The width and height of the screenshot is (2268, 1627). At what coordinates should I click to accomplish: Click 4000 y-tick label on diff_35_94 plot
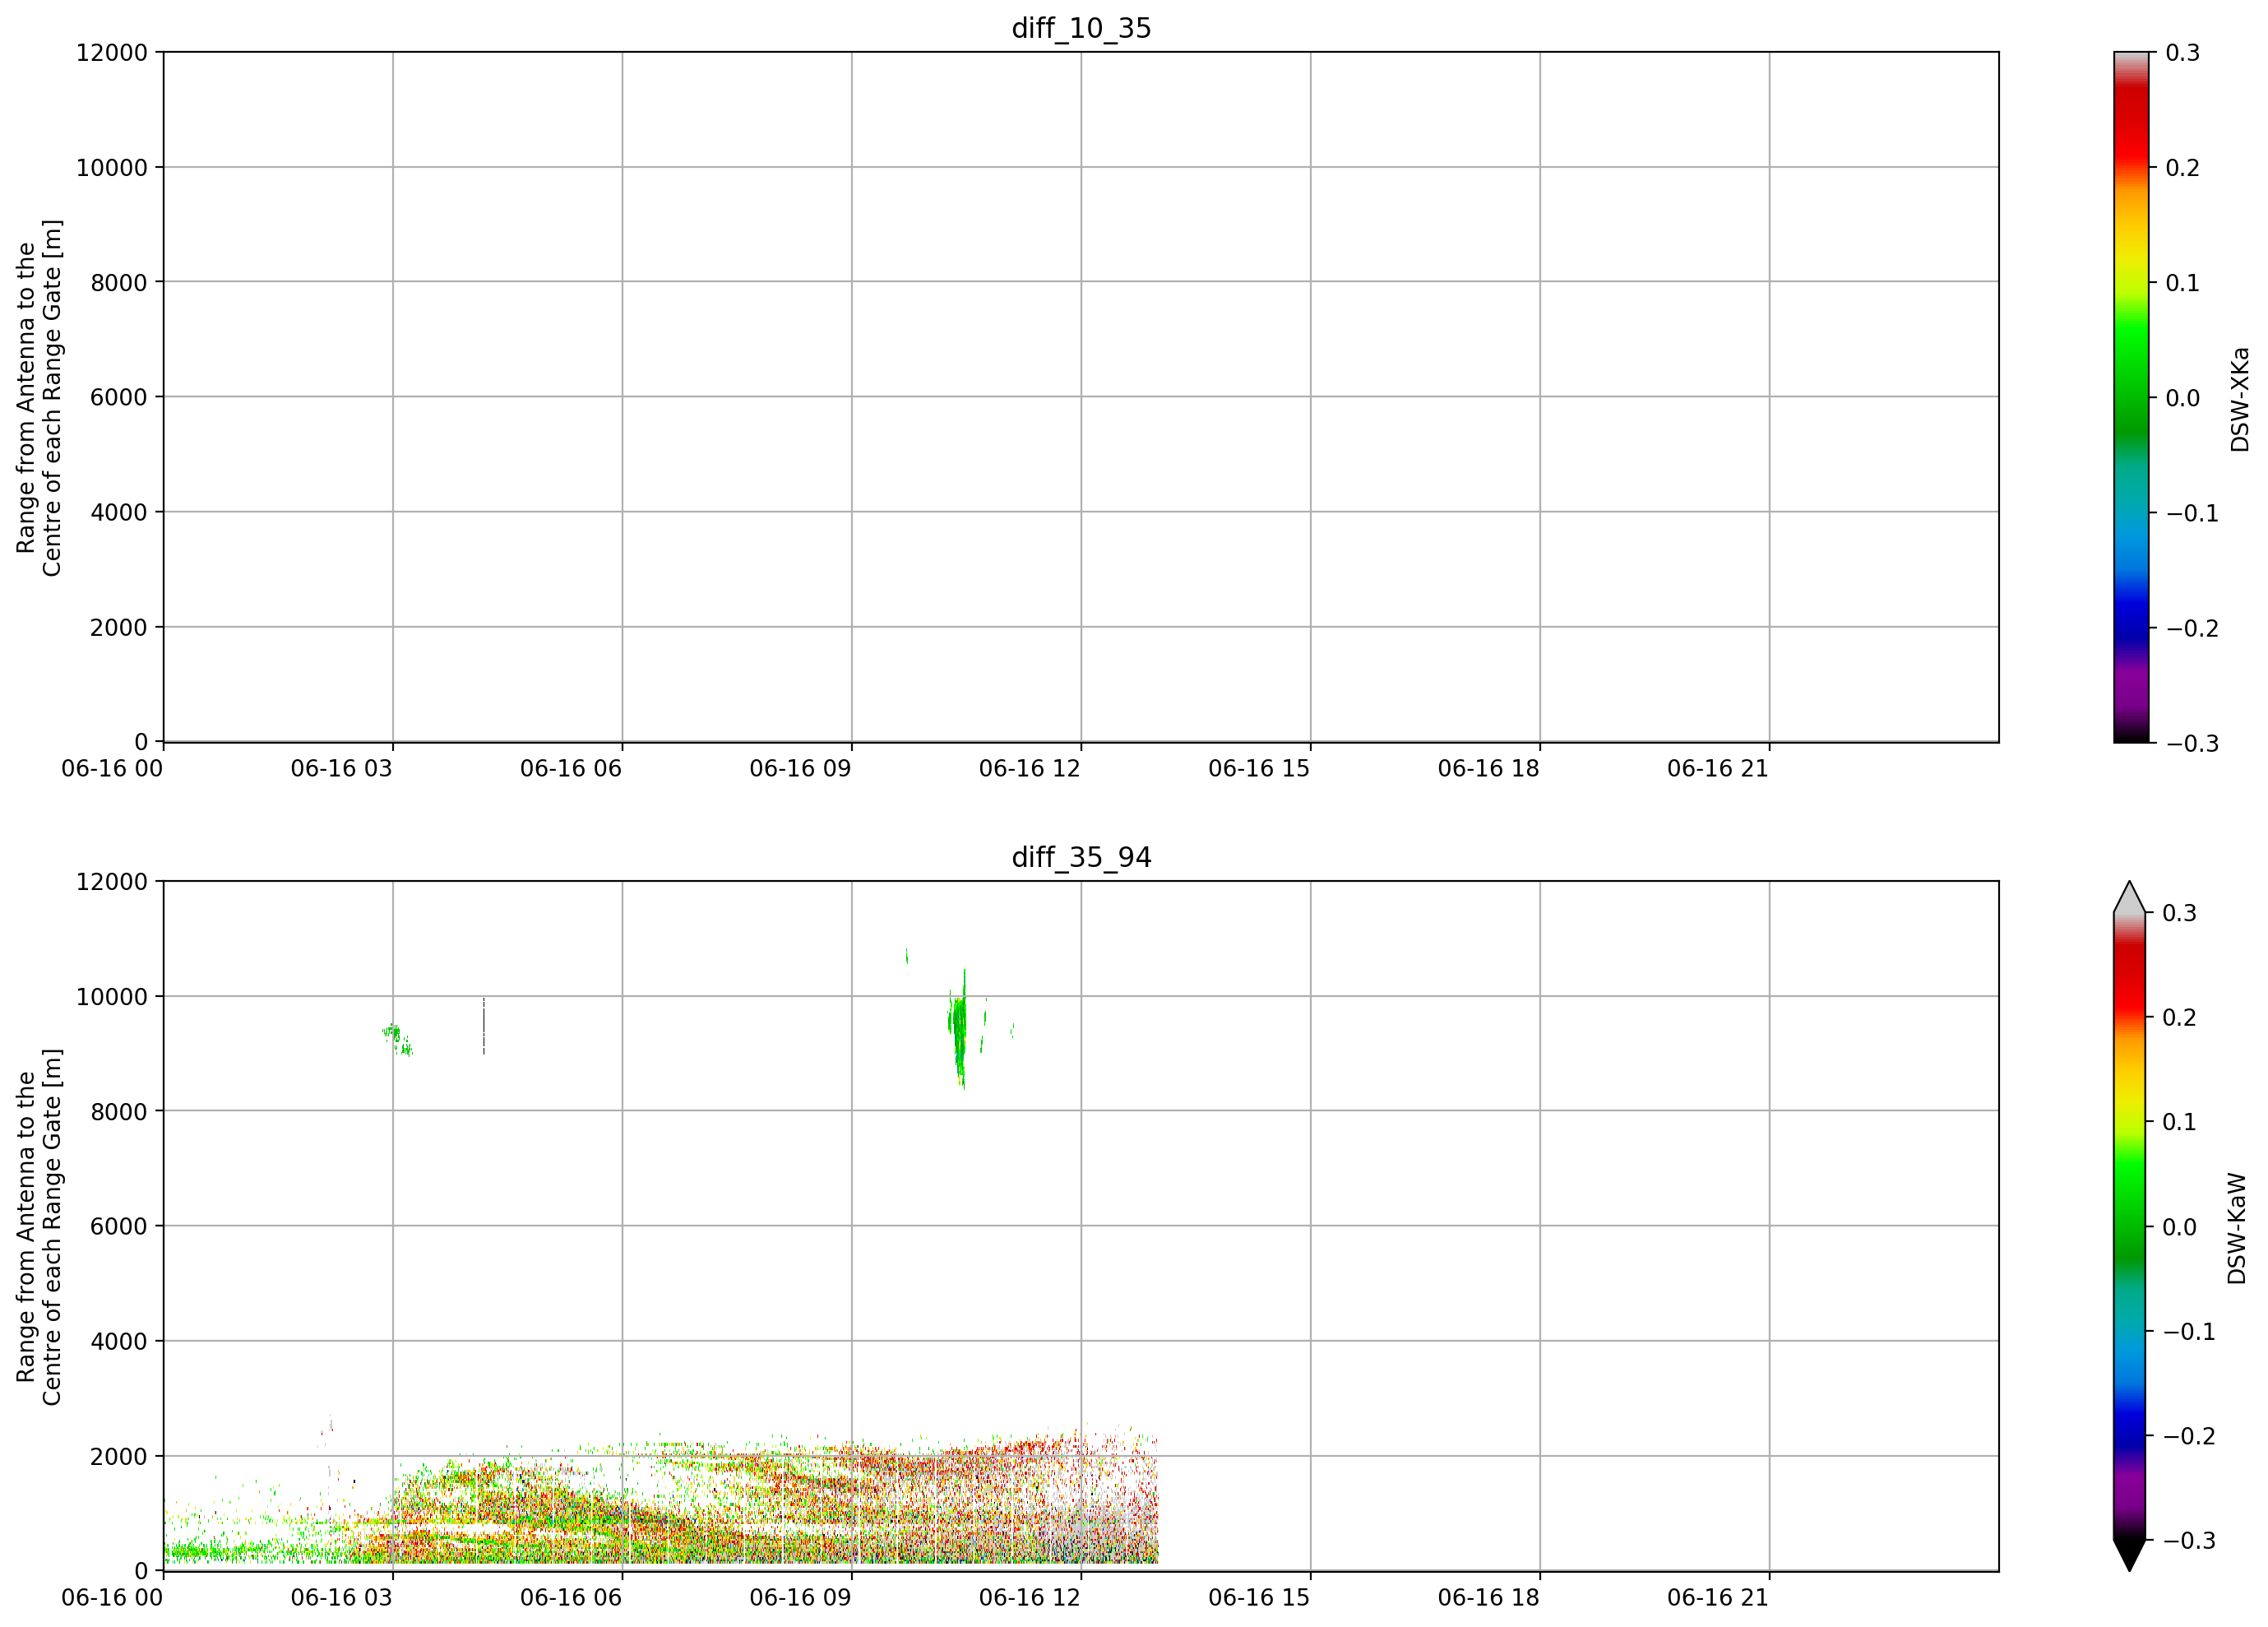tap(119, 1341)
